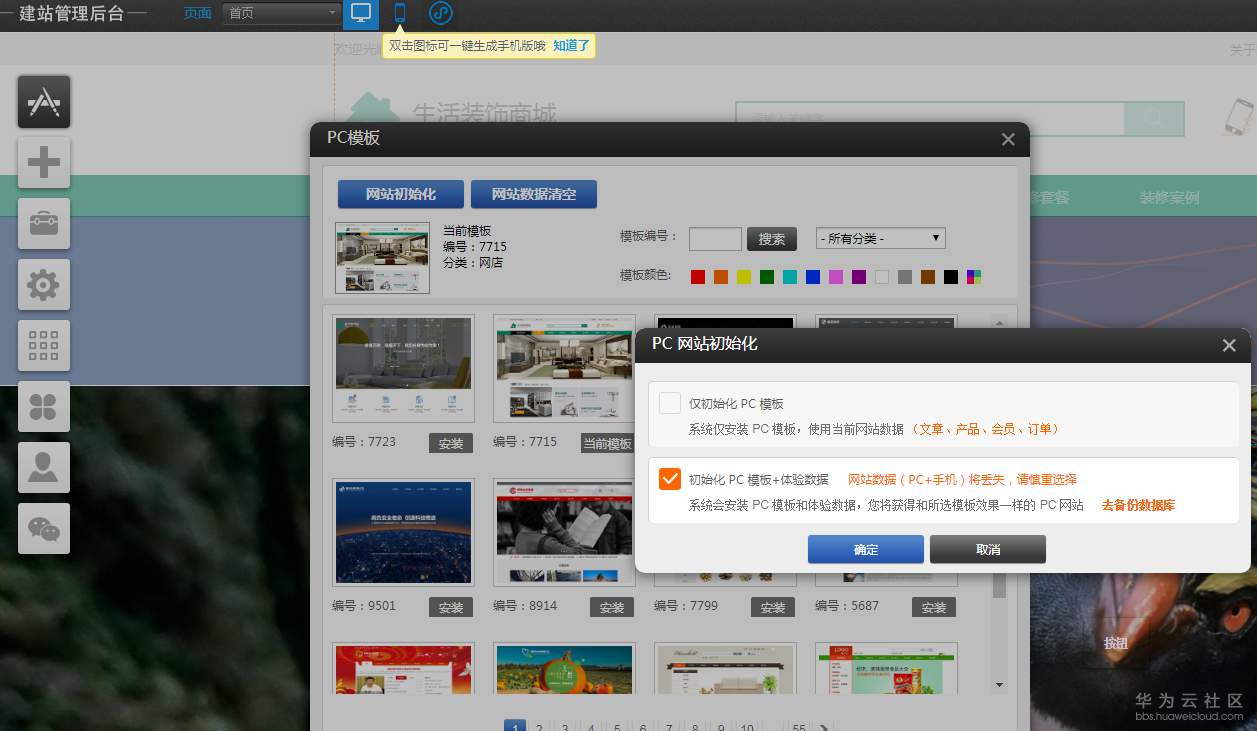The width and height of the screenshot is (1257, 731).
Task: Click the 模板编号 input field
Action: [x=715, y=239]
